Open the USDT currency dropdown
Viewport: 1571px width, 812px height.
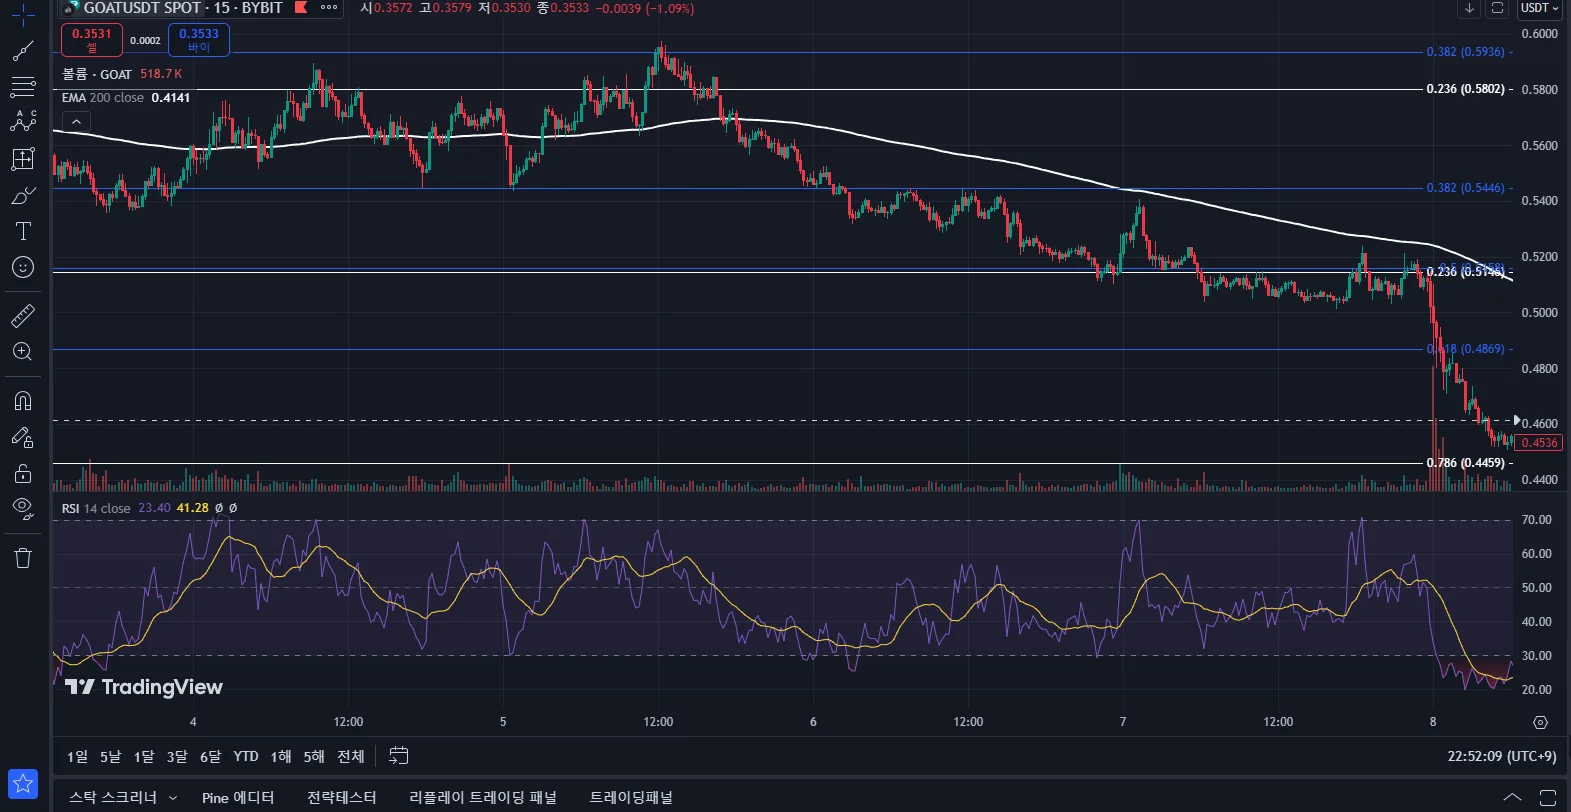[1539, 8]
